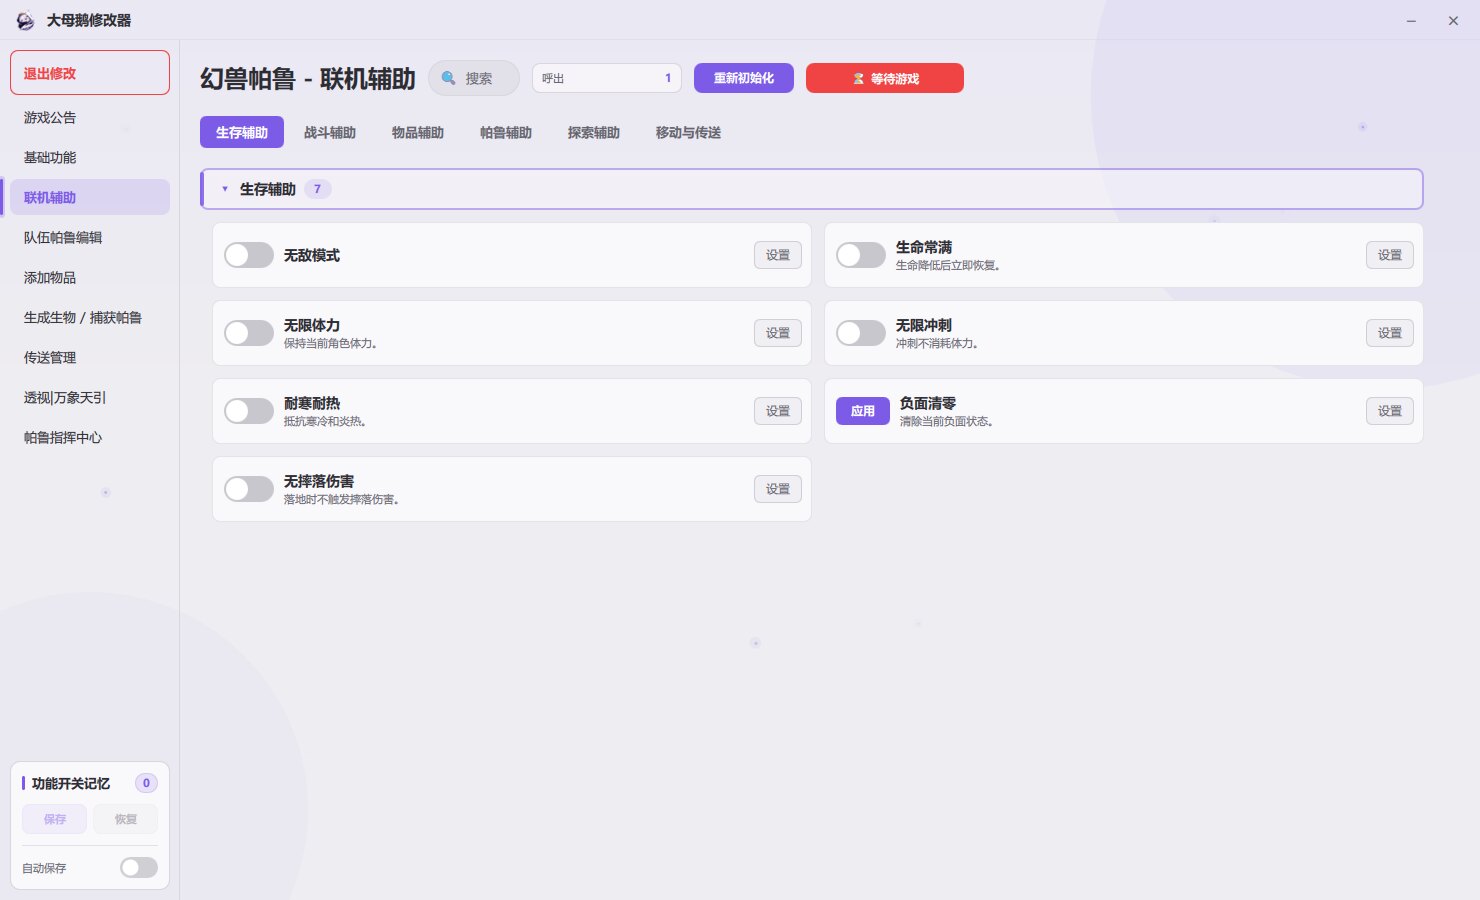Open 设置 for 生命常满
The image size is (1480, 900).
click(x=1390, y=255)
